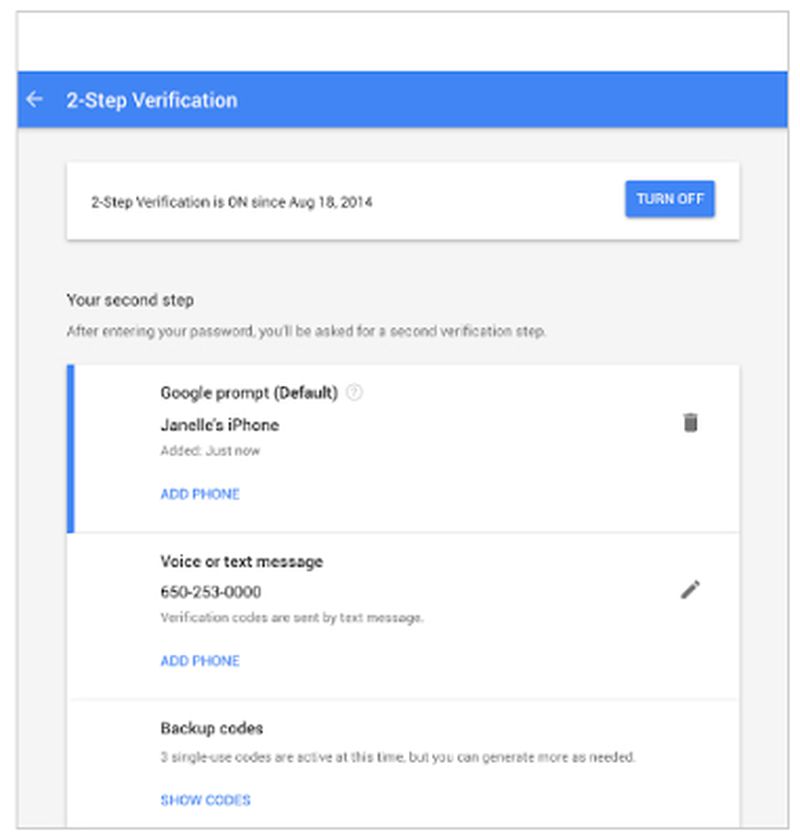This screenshot has height=840, width=800.
Task: Delete Janelle's iPhone using the trash icon
Action: coord(689,424)
